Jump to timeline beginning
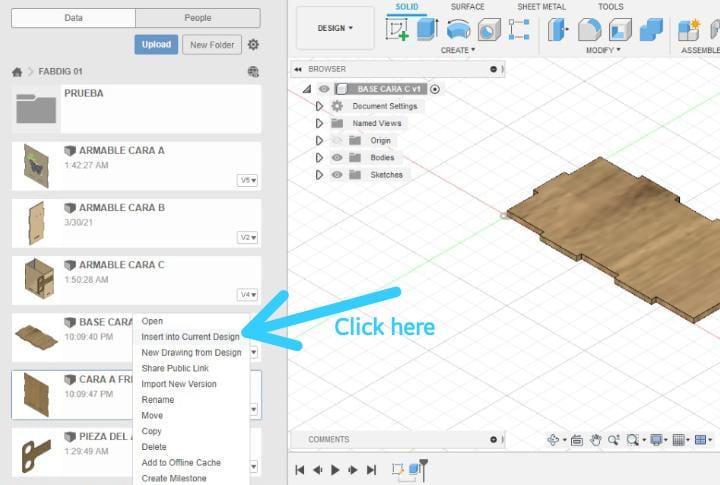Image resolution: width=720 pixels, height=485 pixels. point(300,470)
